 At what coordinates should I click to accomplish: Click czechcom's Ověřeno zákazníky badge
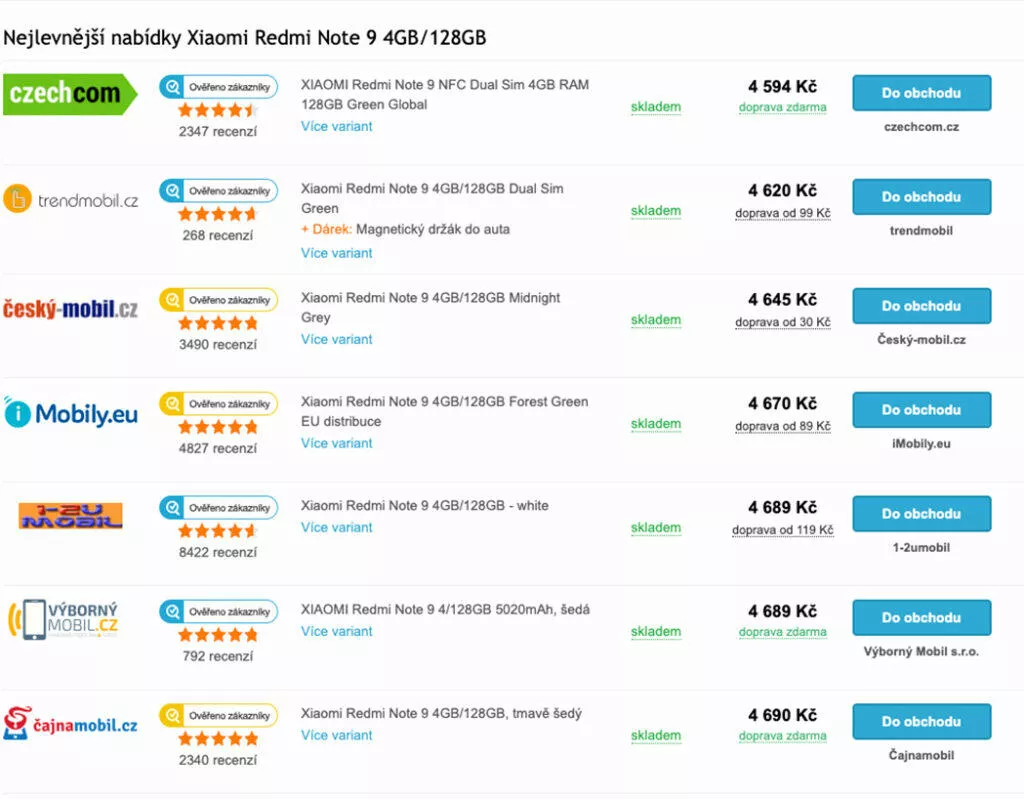(218, 87)
